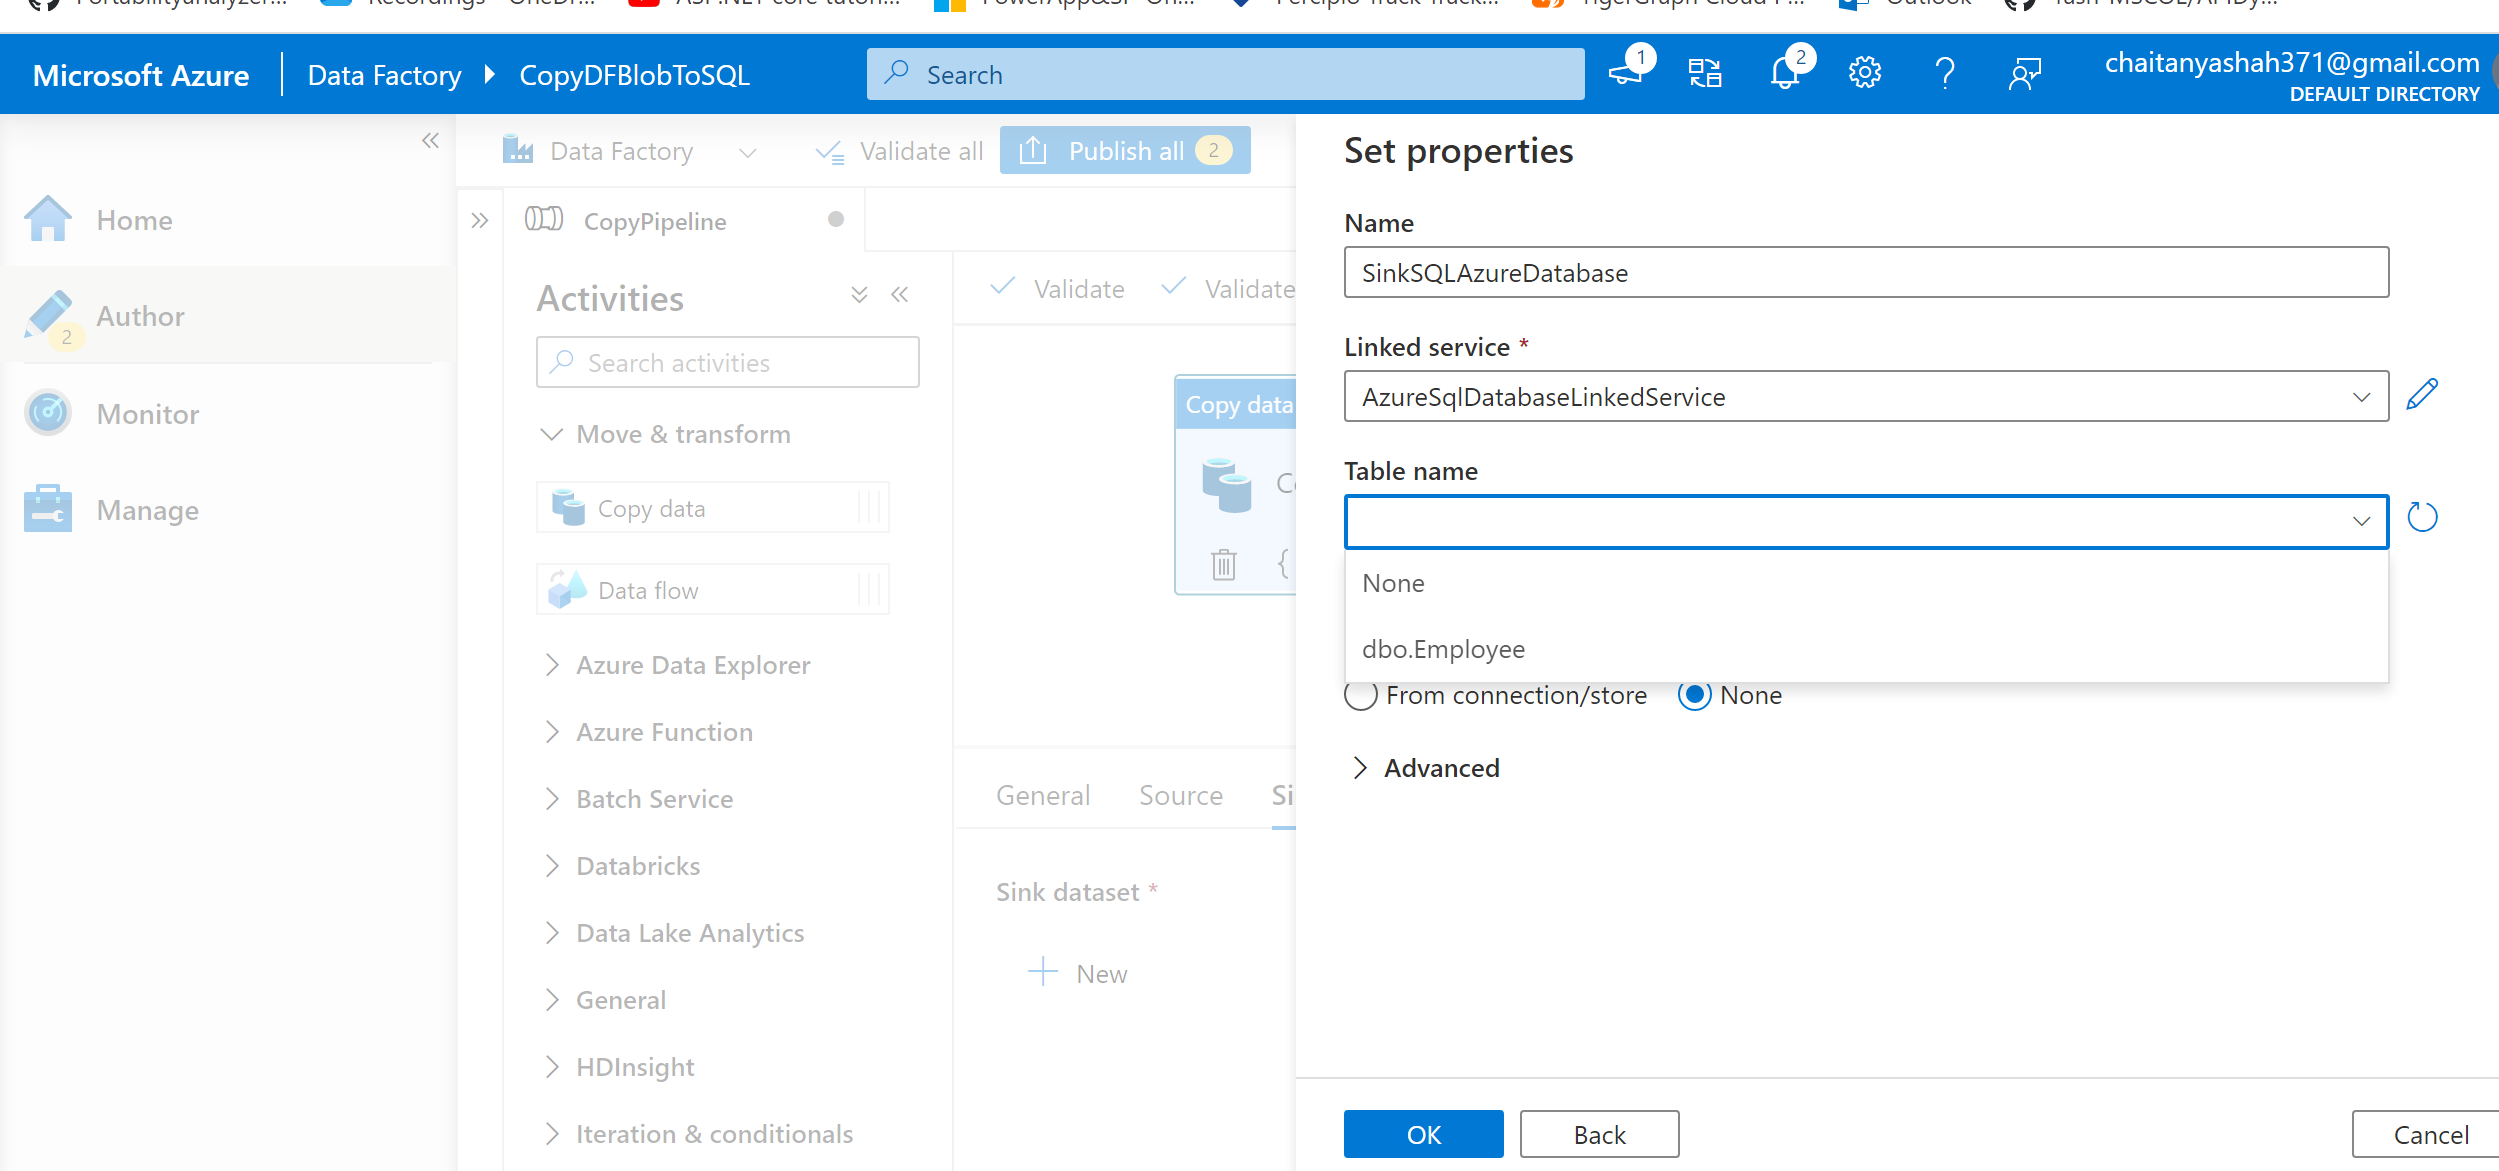Open the help question mark

(1945, 73)
